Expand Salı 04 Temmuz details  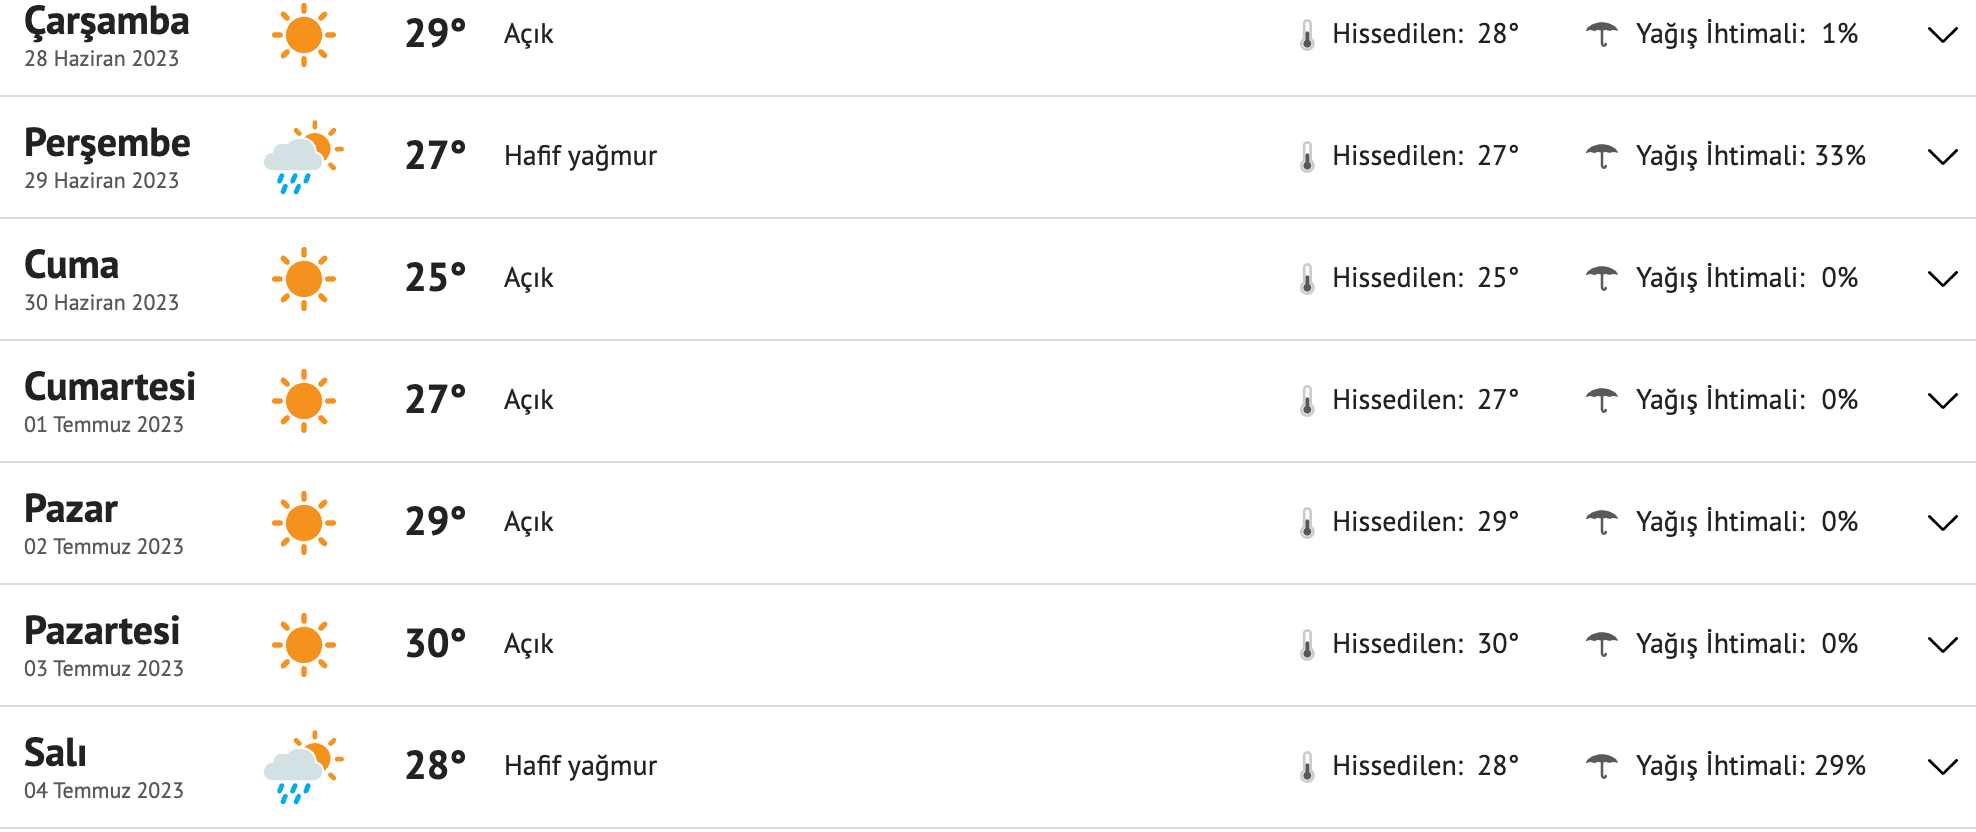coord(1942,768)
